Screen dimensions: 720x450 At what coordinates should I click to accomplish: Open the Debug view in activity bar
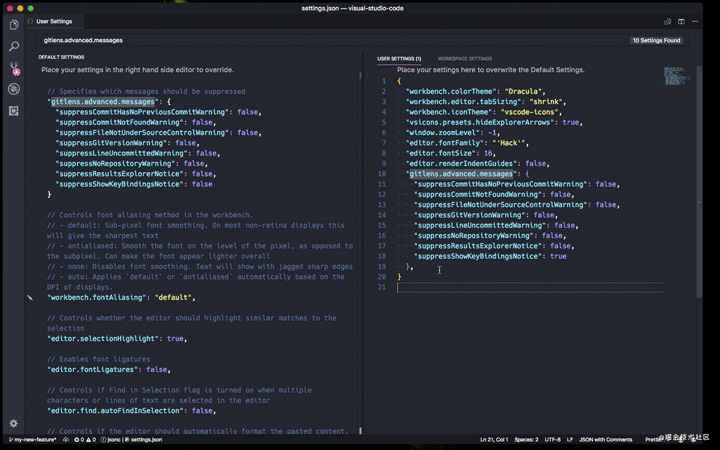click(x=14, y=89)
